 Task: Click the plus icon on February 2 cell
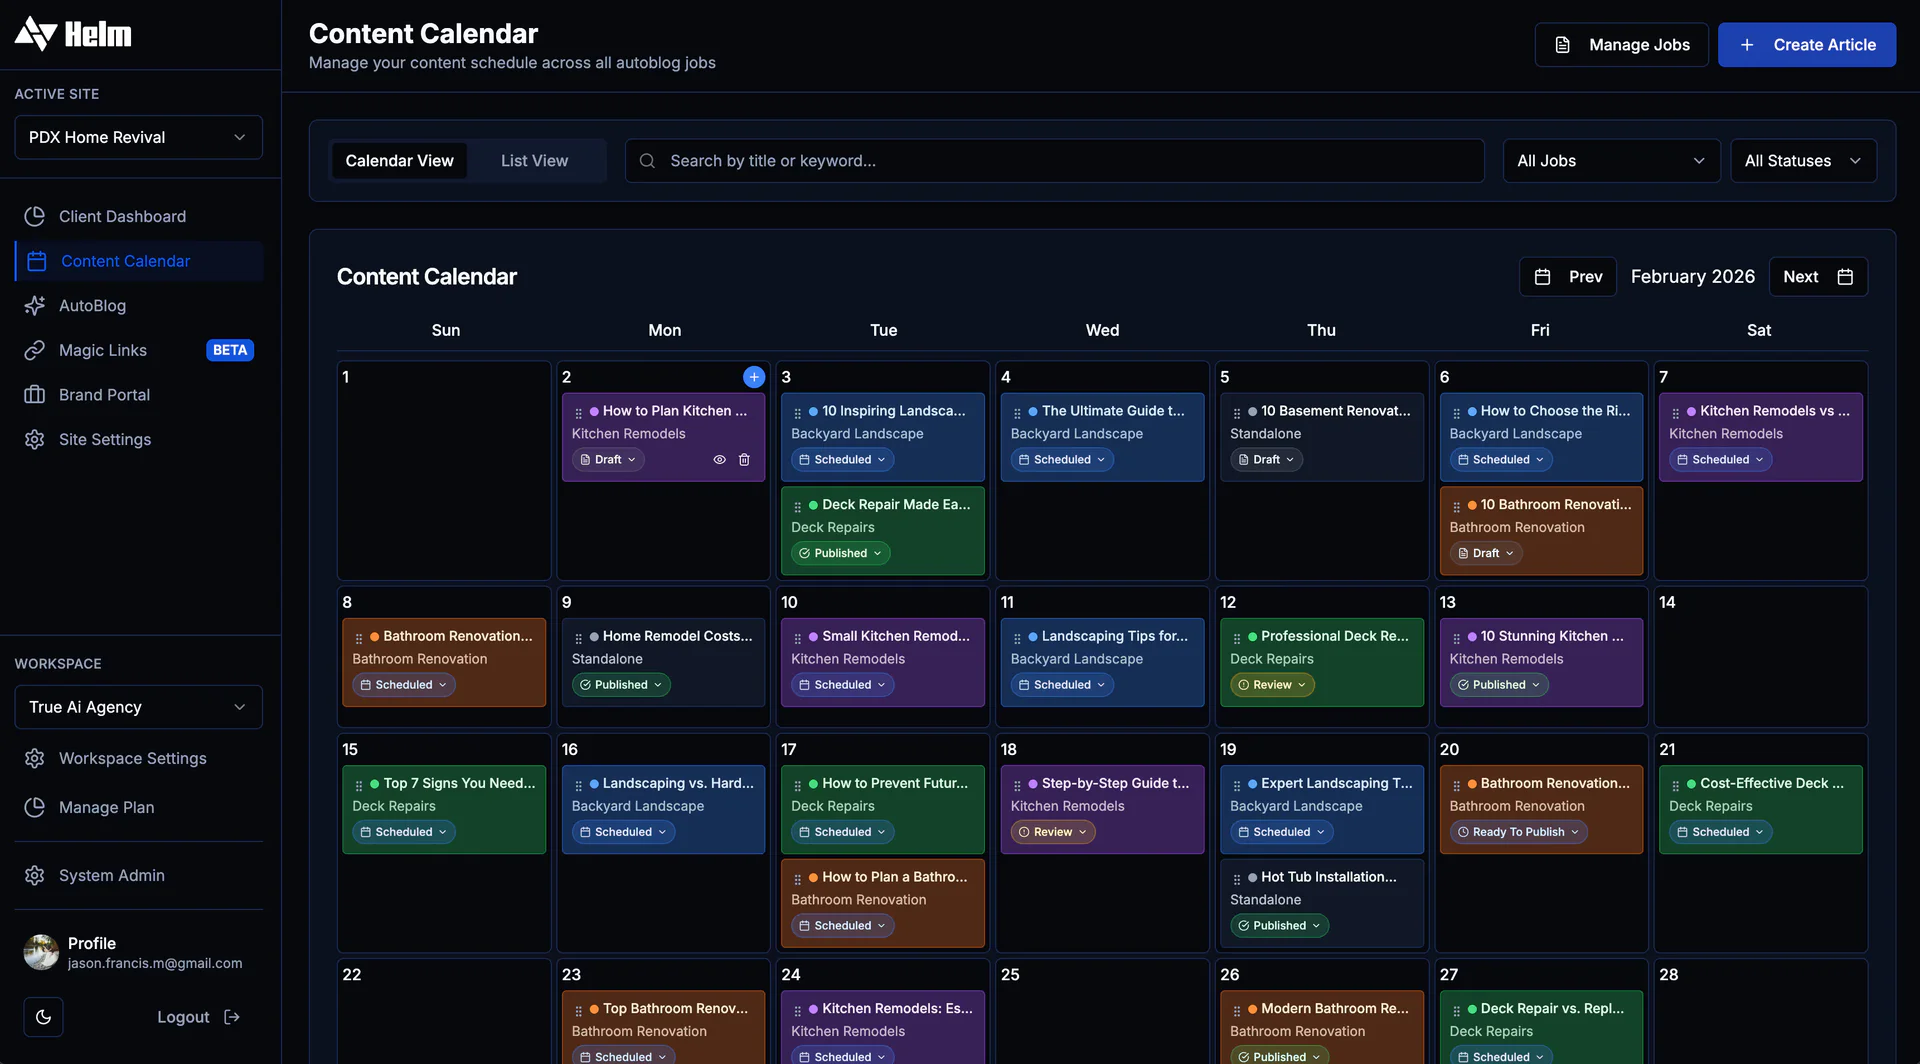click(754, 377)
